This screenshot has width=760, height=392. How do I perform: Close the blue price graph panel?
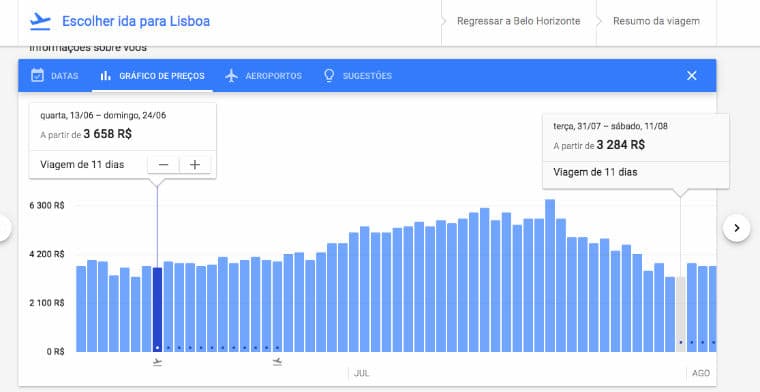(x=692, y=76)
